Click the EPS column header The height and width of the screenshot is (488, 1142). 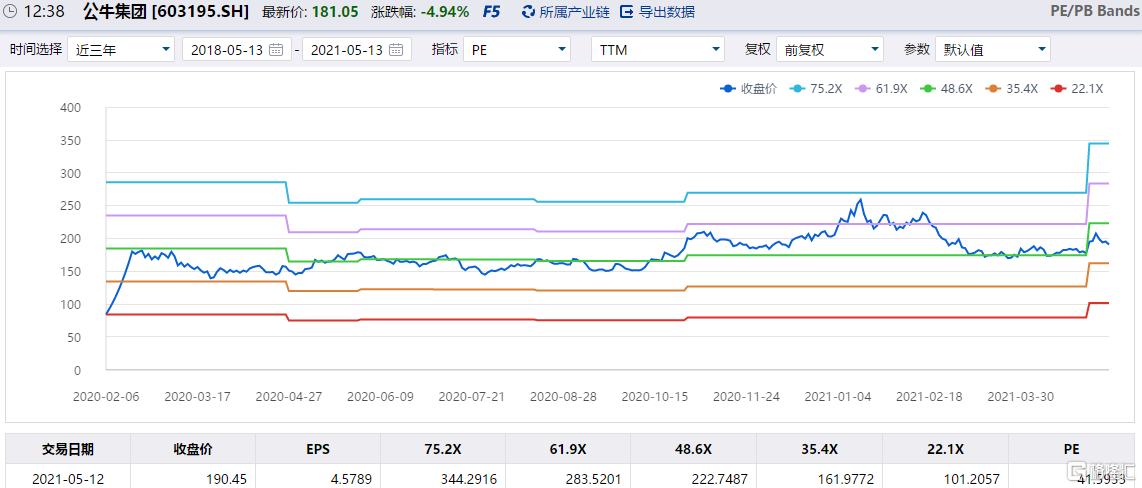pyautogui.click(x=318, y=449)
